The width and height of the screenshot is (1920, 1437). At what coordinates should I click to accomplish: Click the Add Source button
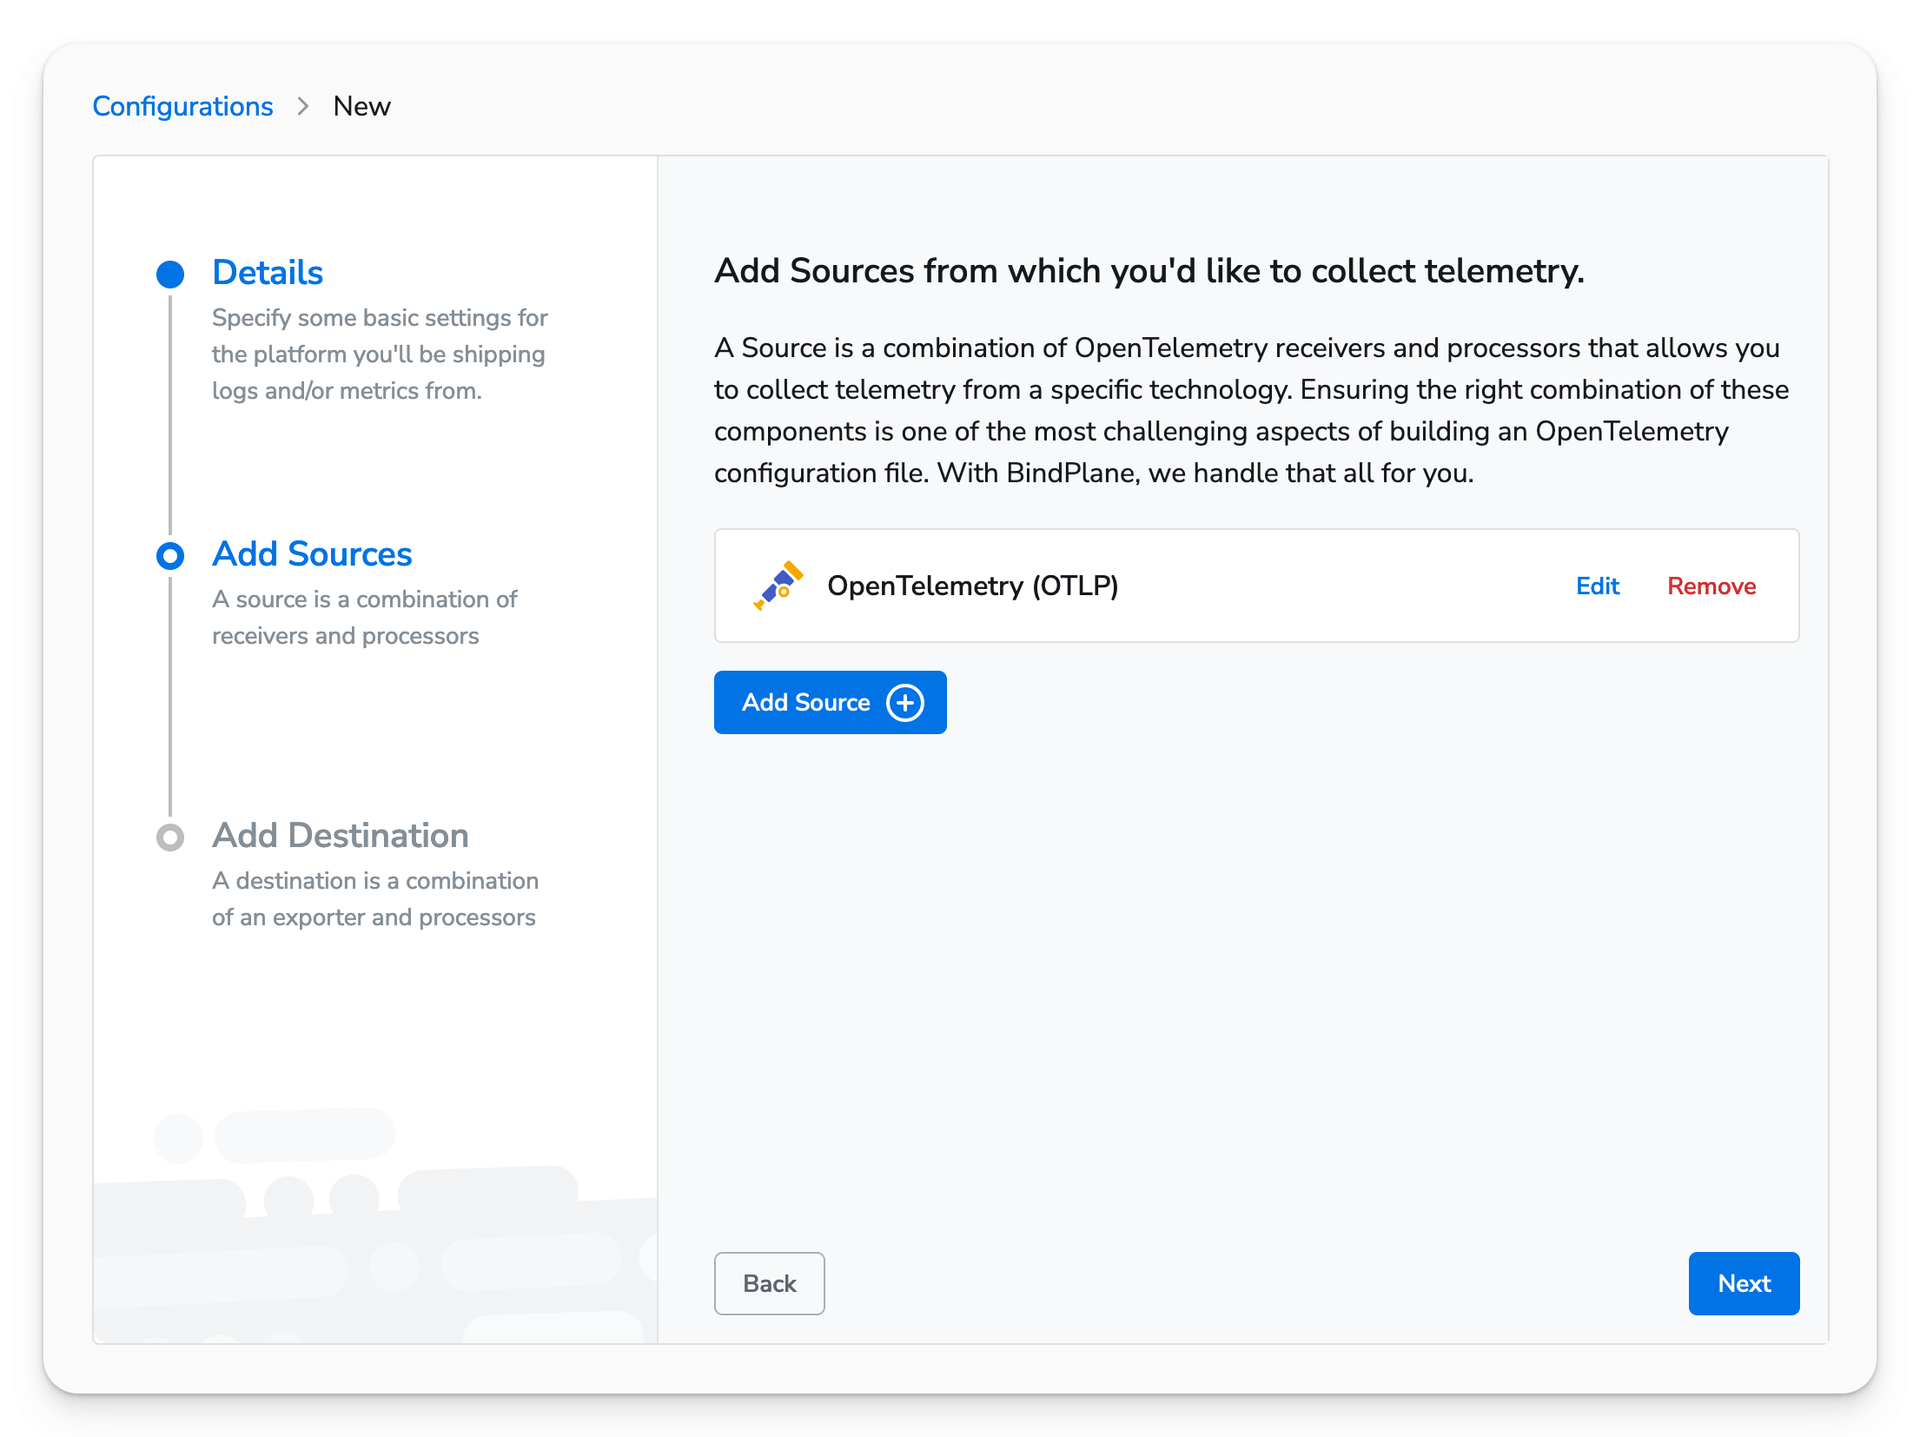pyautogui.click(x=830, y=702)
